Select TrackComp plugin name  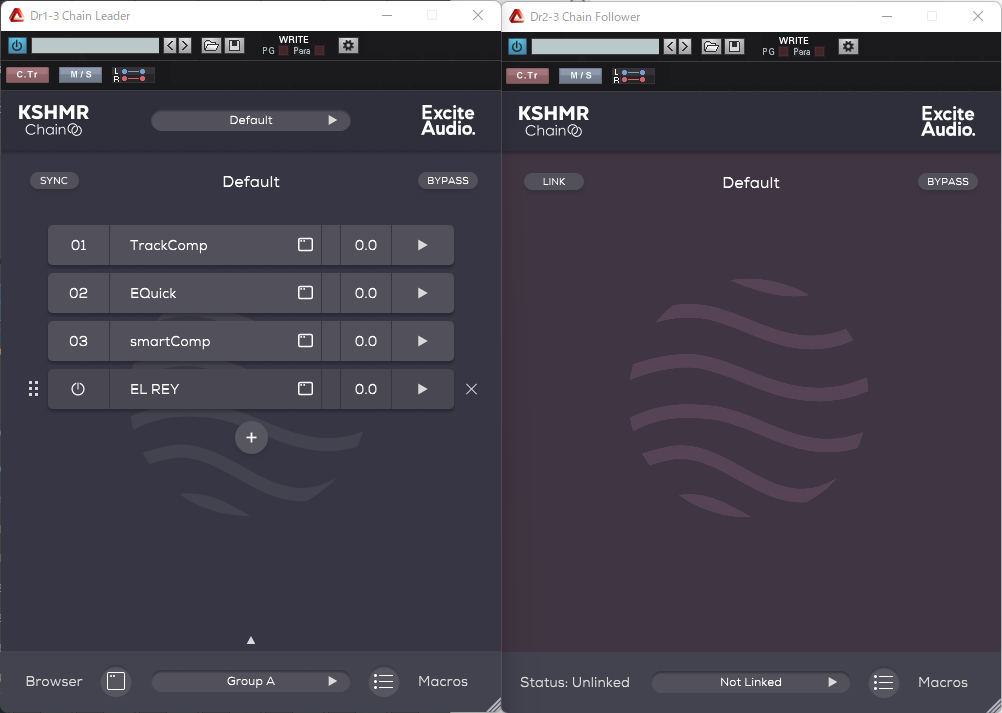click(x=169, y=245)
